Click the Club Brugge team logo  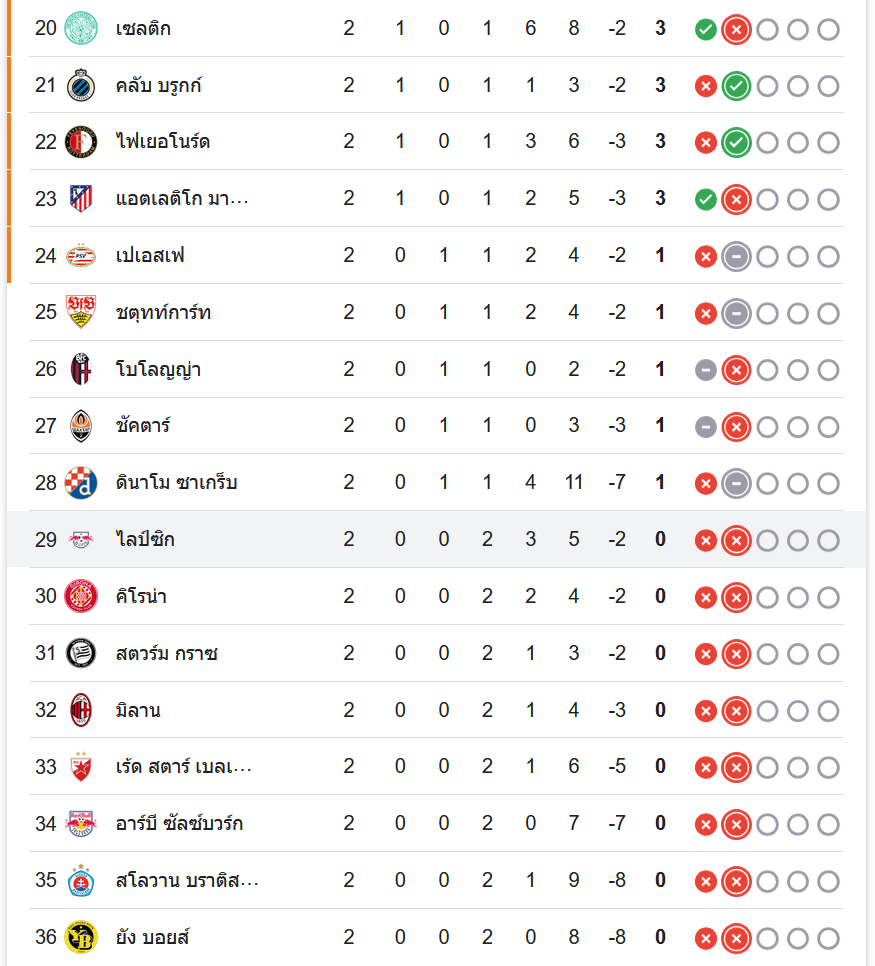80,85
